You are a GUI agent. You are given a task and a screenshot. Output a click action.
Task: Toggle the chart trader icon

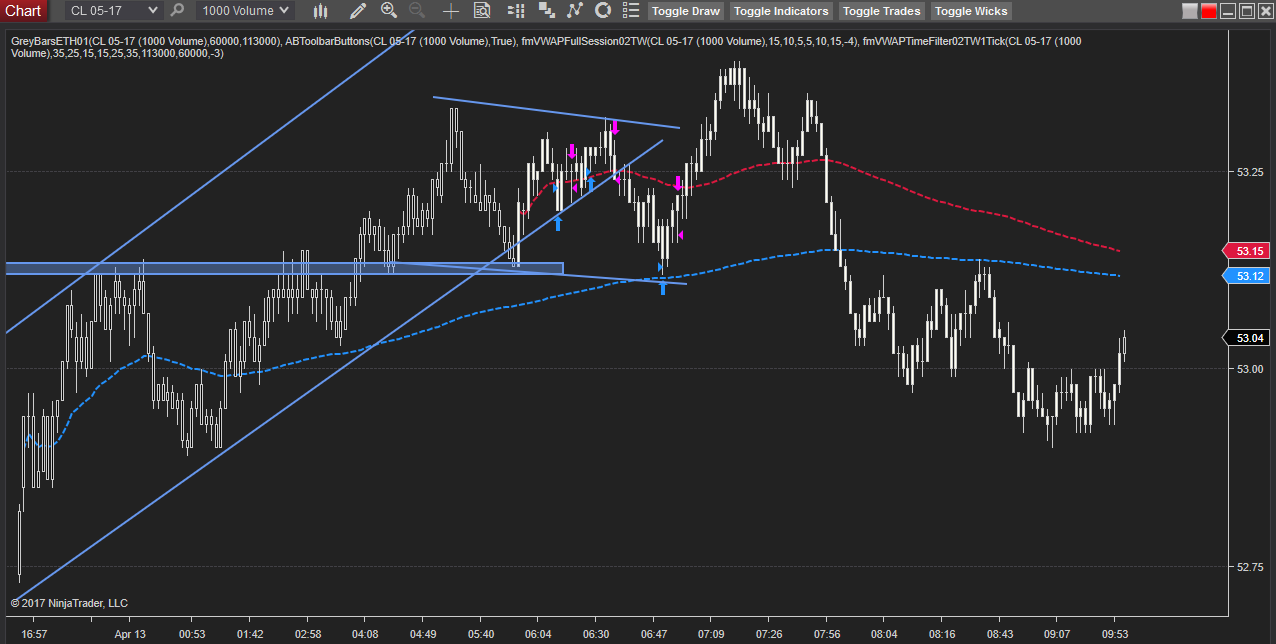(x=516, y=11)
